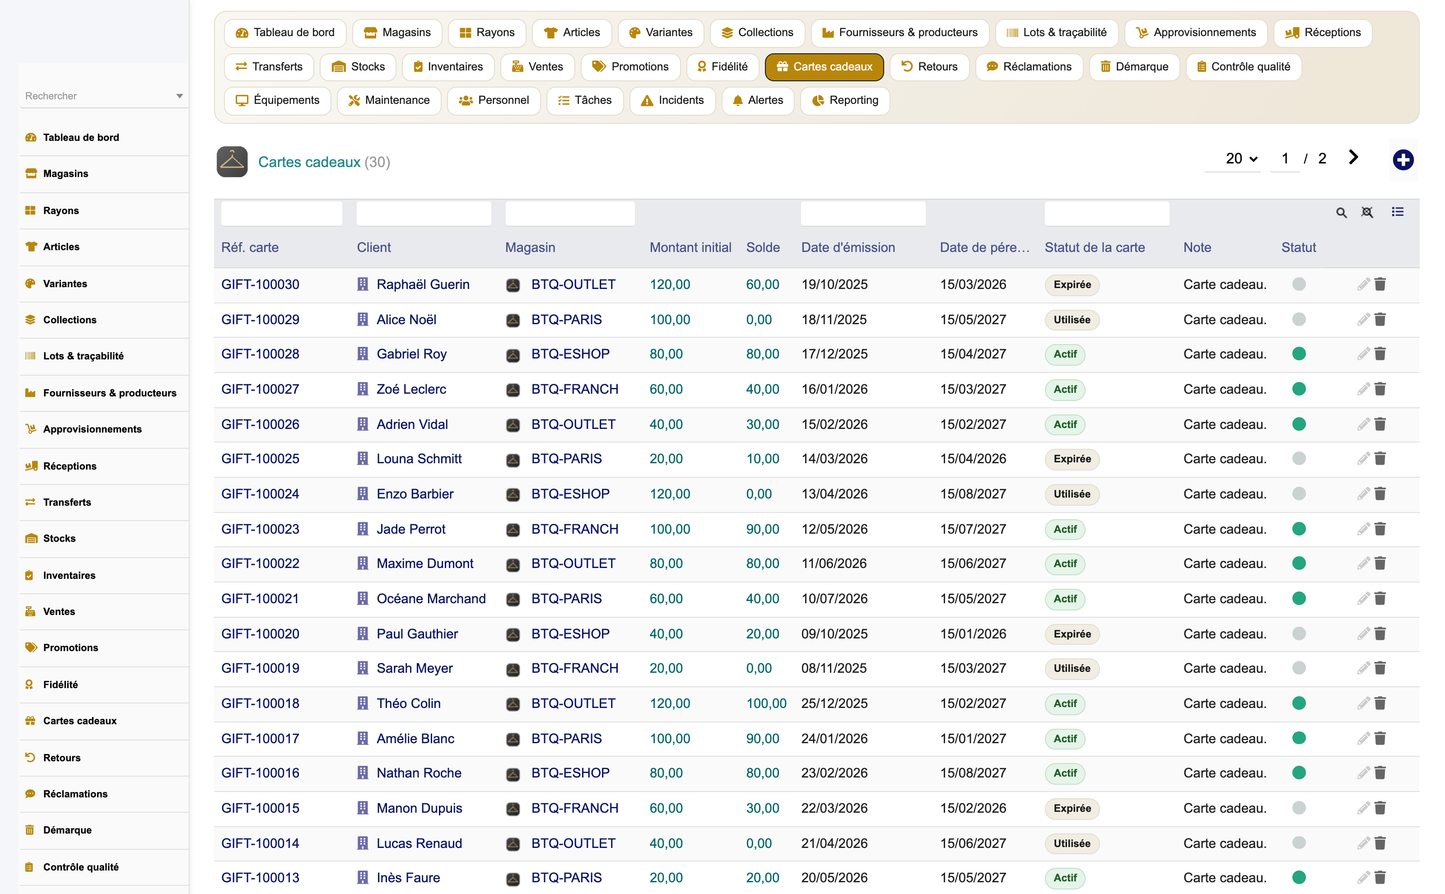Click the blue plus add-card icon
The image size is (1445, 894).
(x=1403, y=160)
